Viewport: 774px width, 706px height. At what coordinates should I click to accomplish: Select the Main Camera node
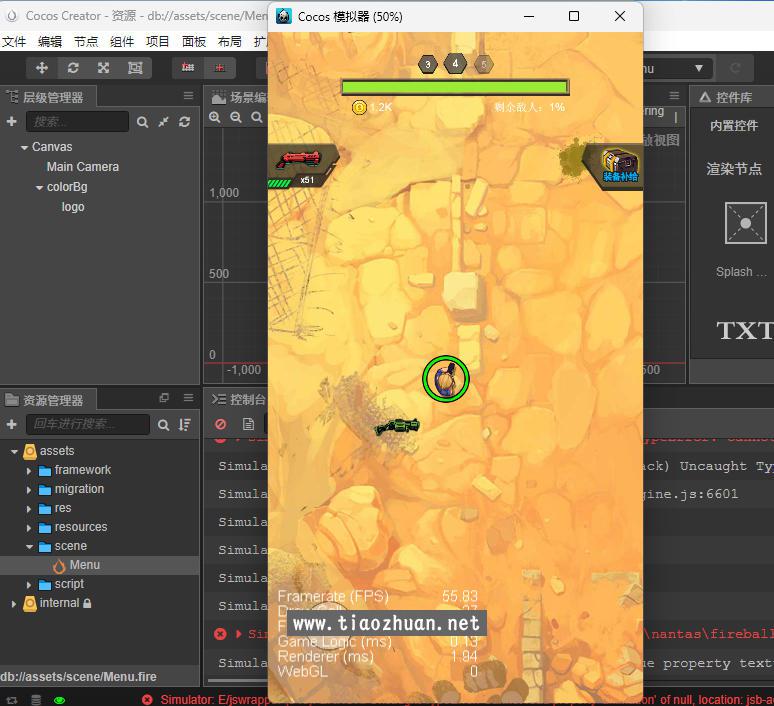[83, 167]
